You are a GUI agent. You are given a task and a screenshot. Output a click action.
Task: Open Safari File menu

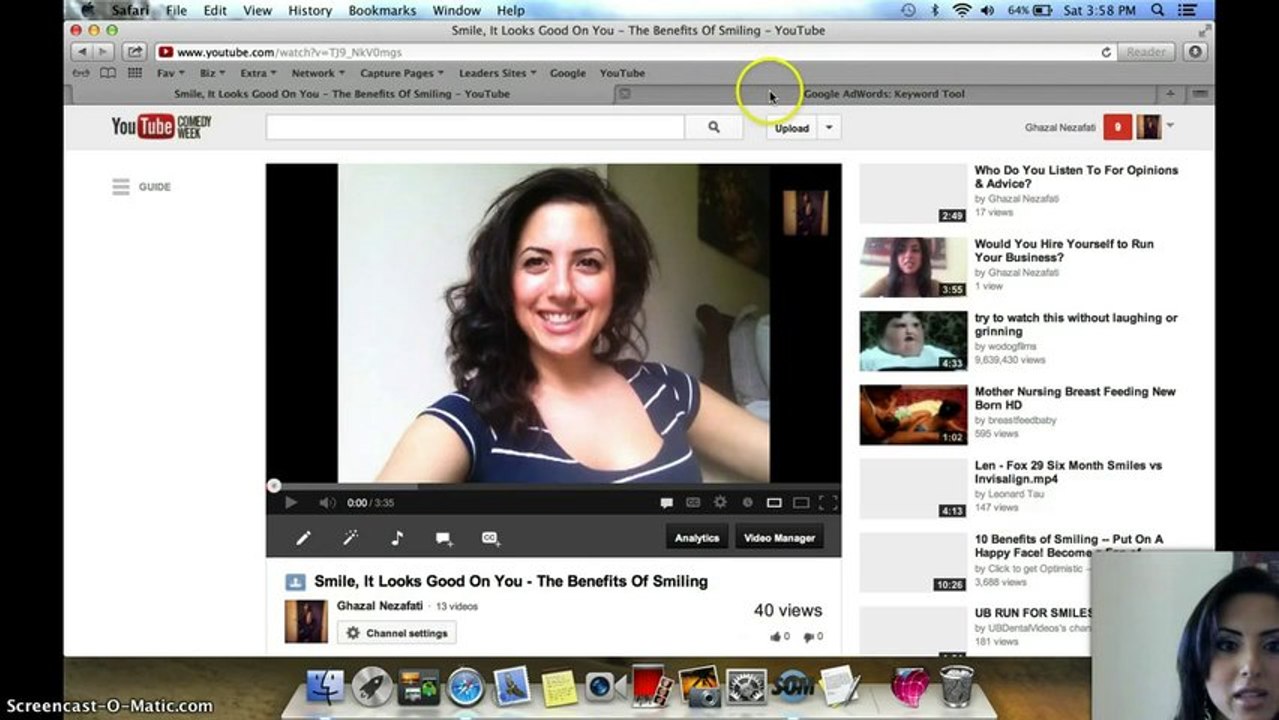[176, 10]
